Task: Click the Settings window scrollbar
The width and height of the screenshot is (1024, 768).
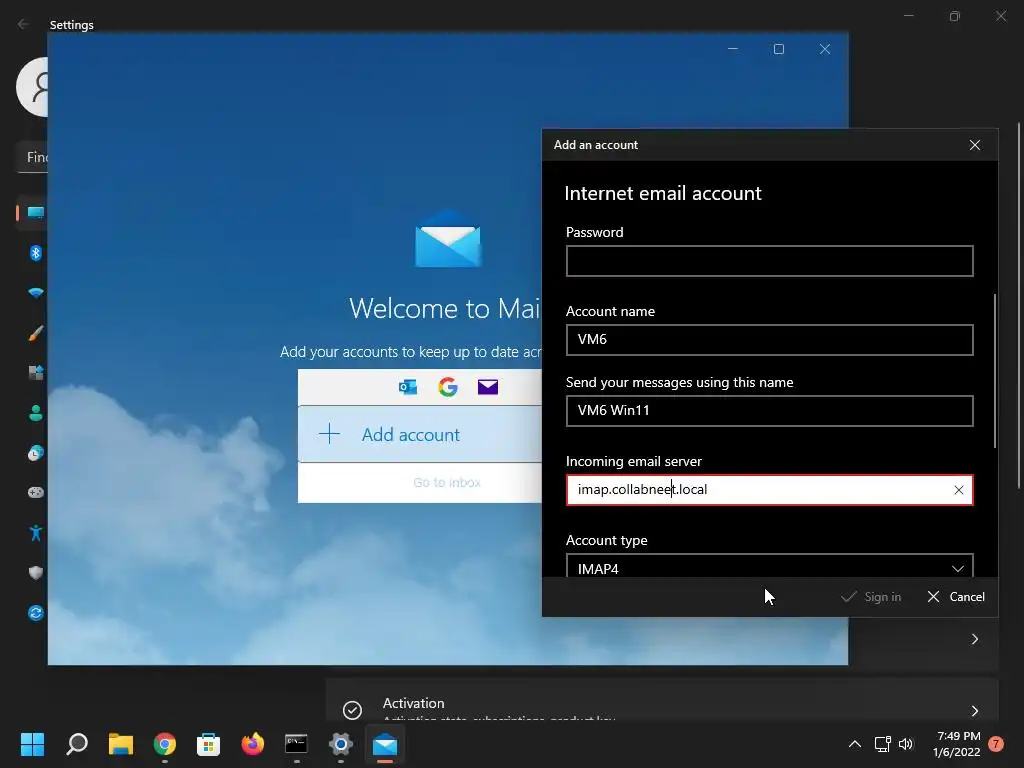Action: coord(1019,306)
